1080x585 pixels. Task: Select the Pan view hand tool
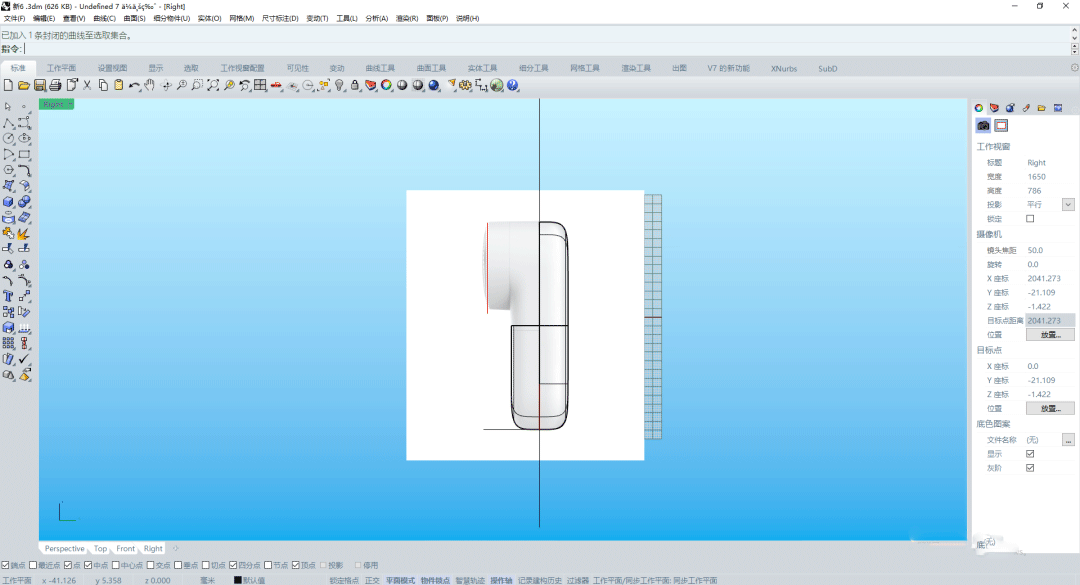coord(150,86)
